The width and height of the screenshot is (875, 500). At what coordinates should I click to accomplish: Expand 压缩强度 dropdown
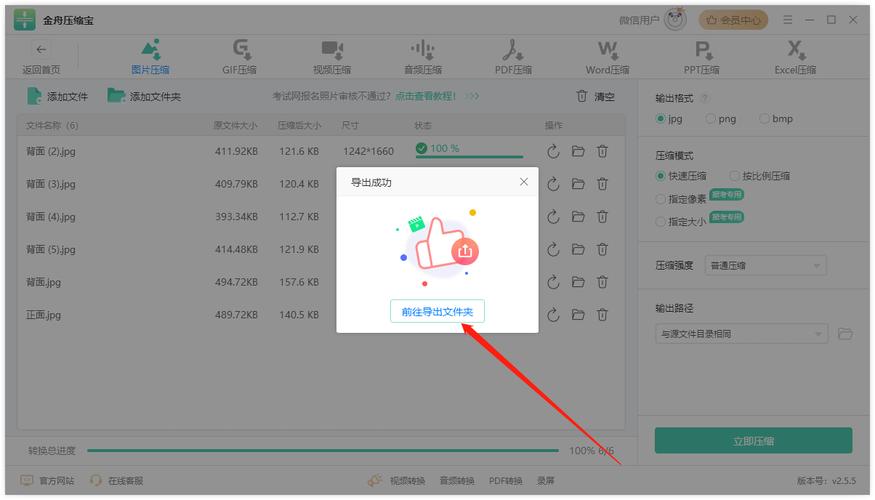coord(765,266)
